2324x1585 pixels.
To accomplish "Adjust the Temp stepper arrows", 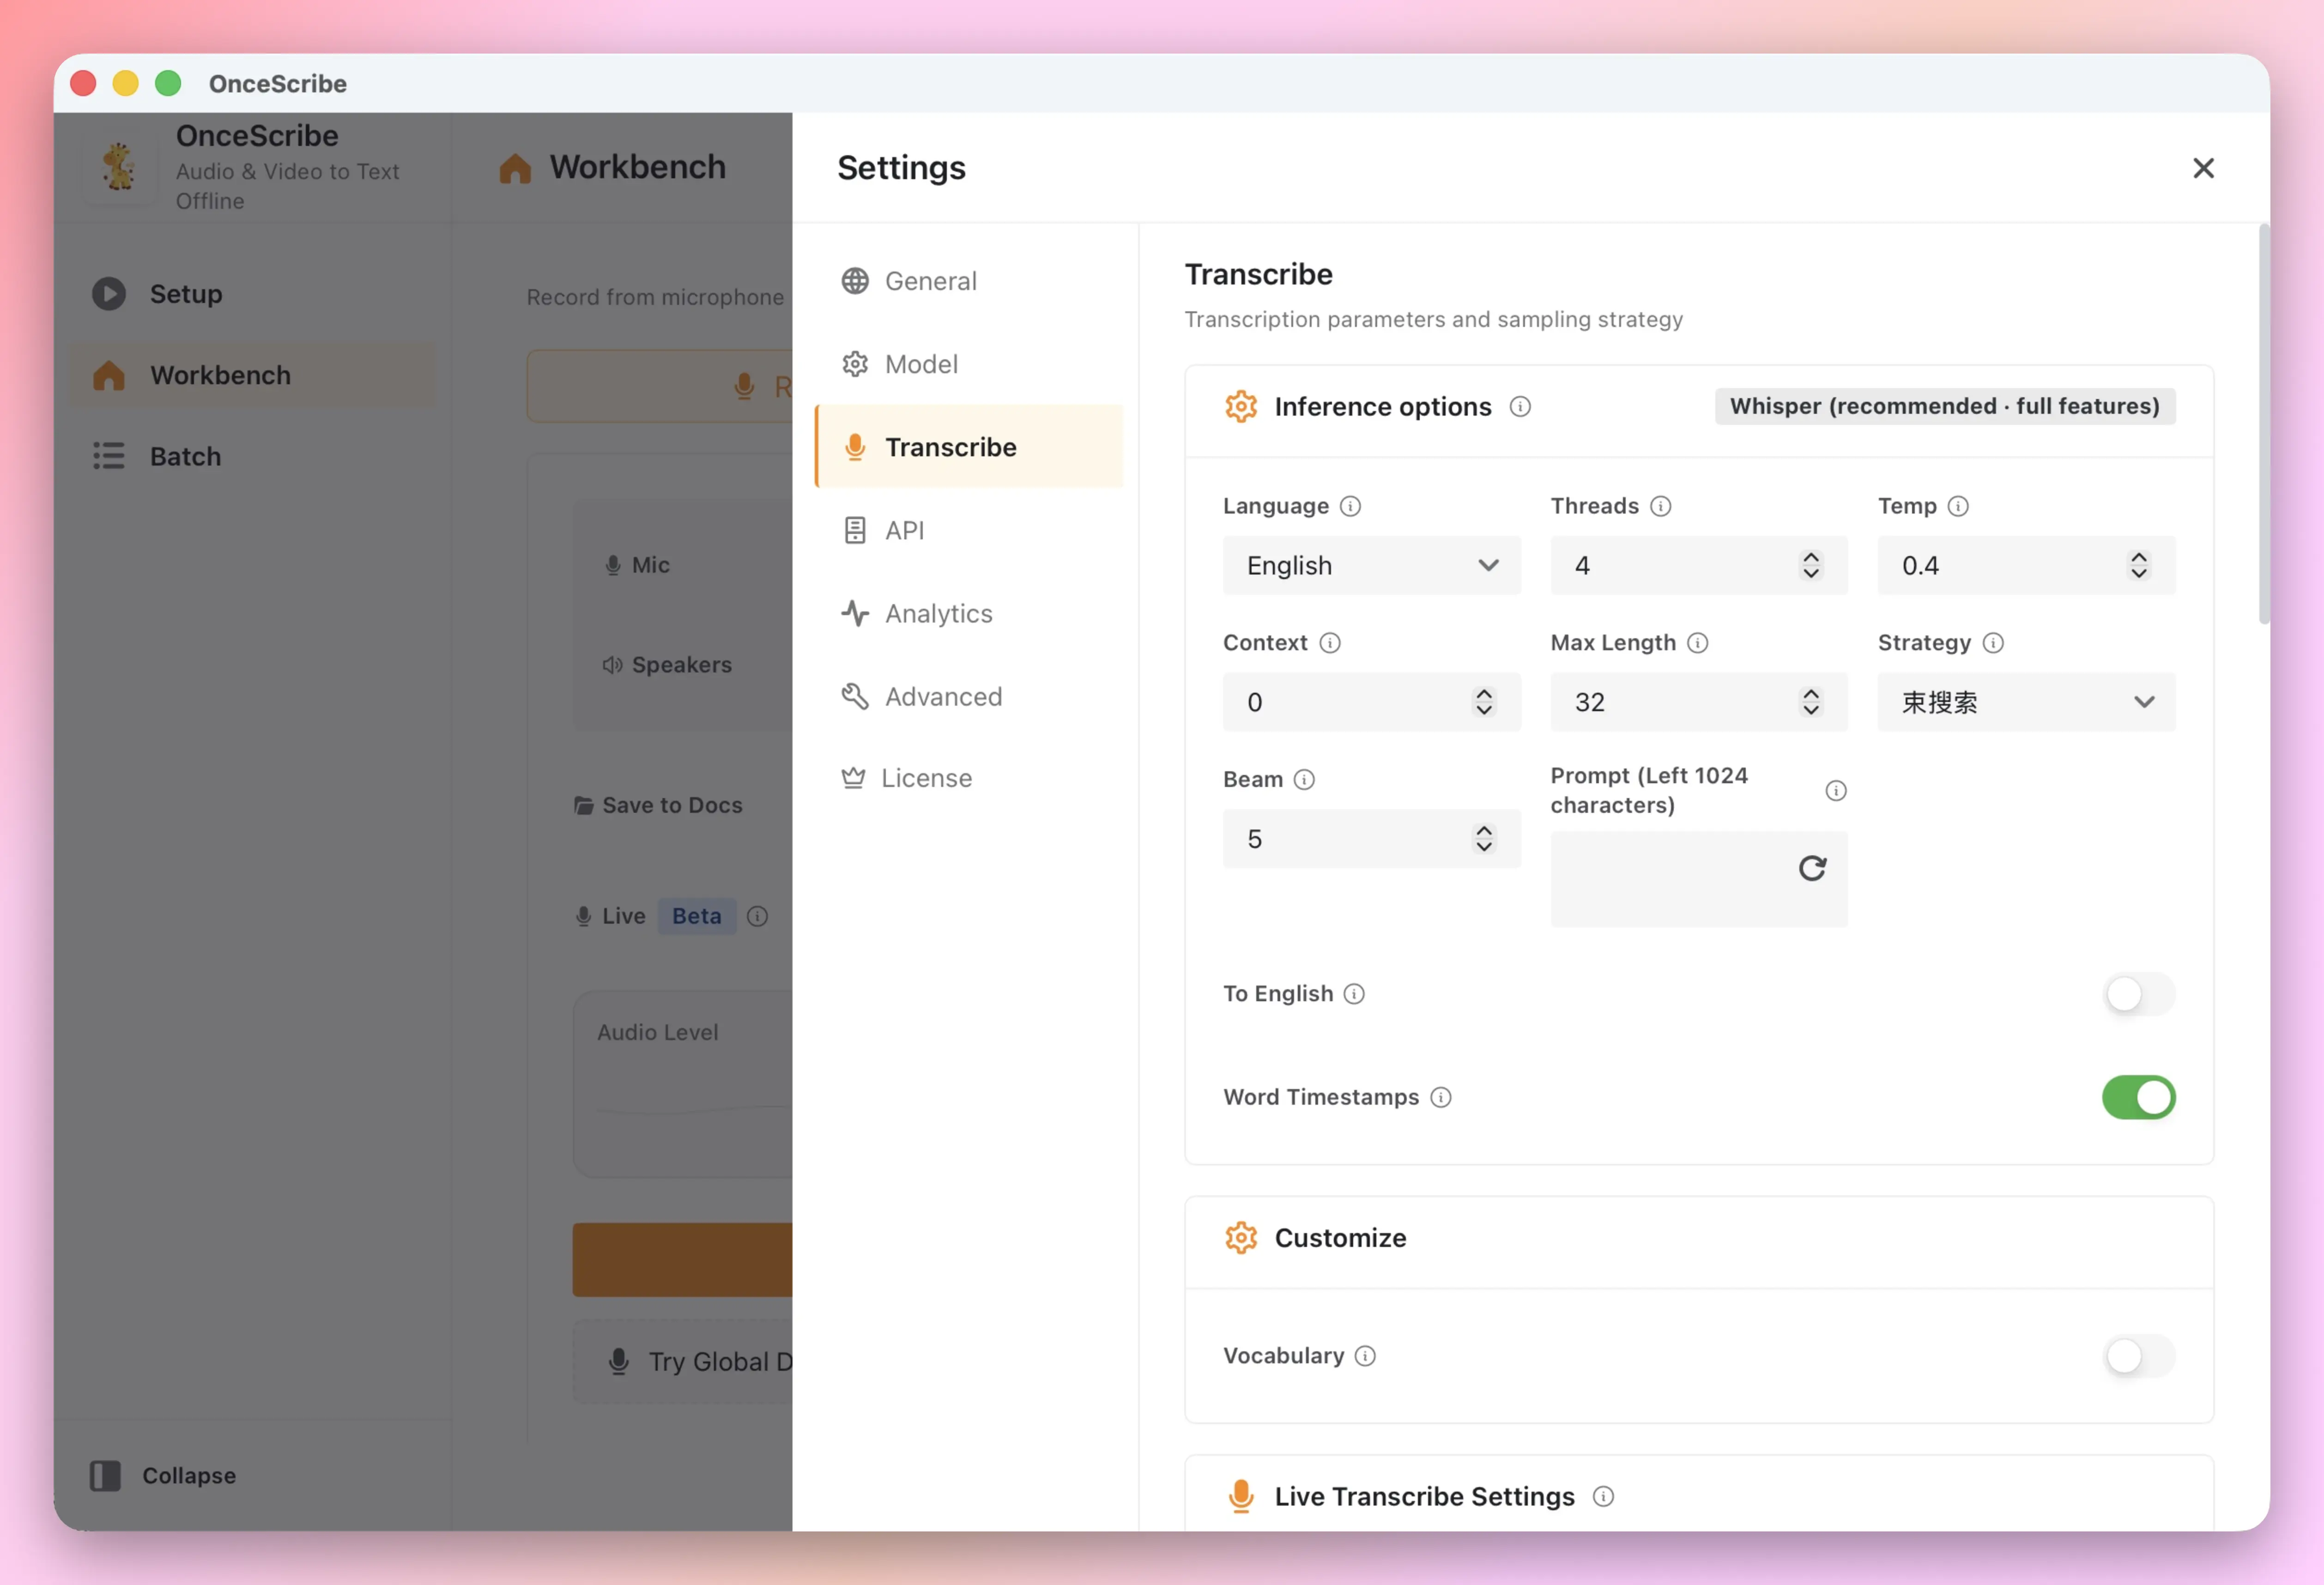I will pos(2138,566).
